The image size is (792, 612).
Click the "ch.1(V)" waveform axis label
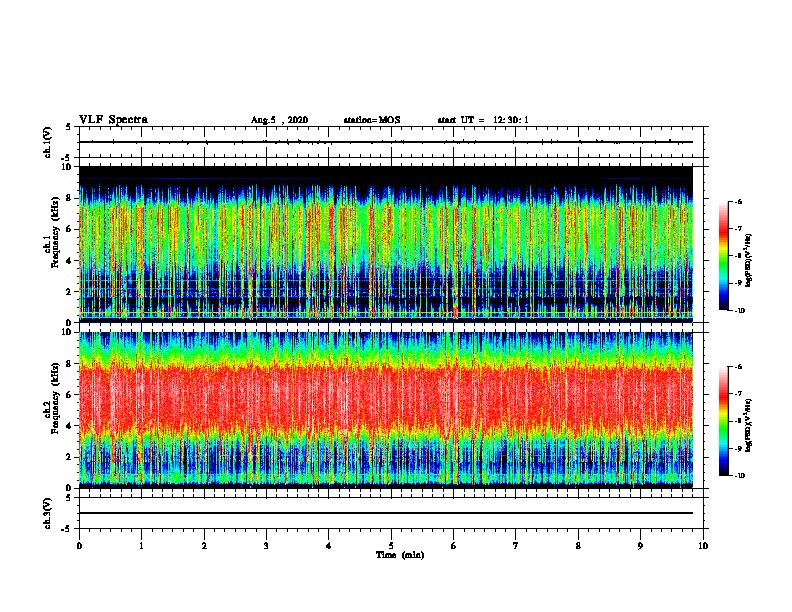pos(48,142)
